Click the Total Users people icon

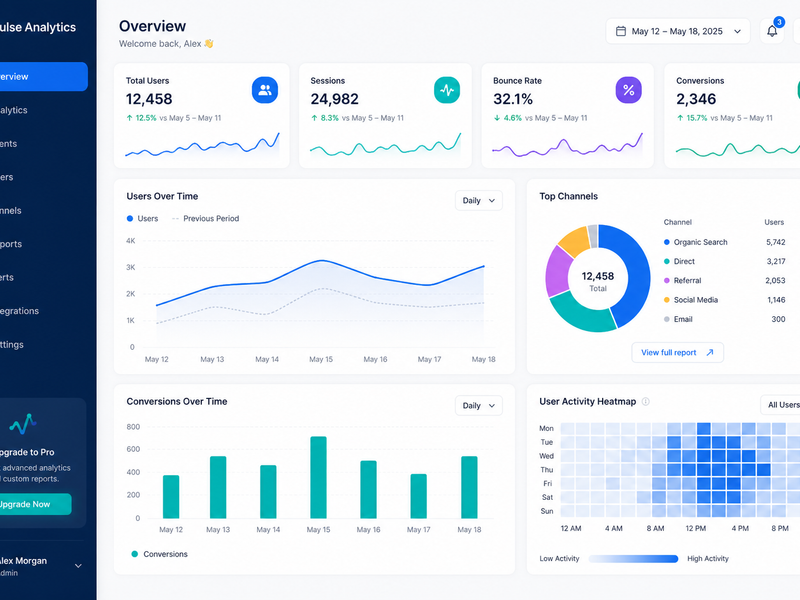265,90
